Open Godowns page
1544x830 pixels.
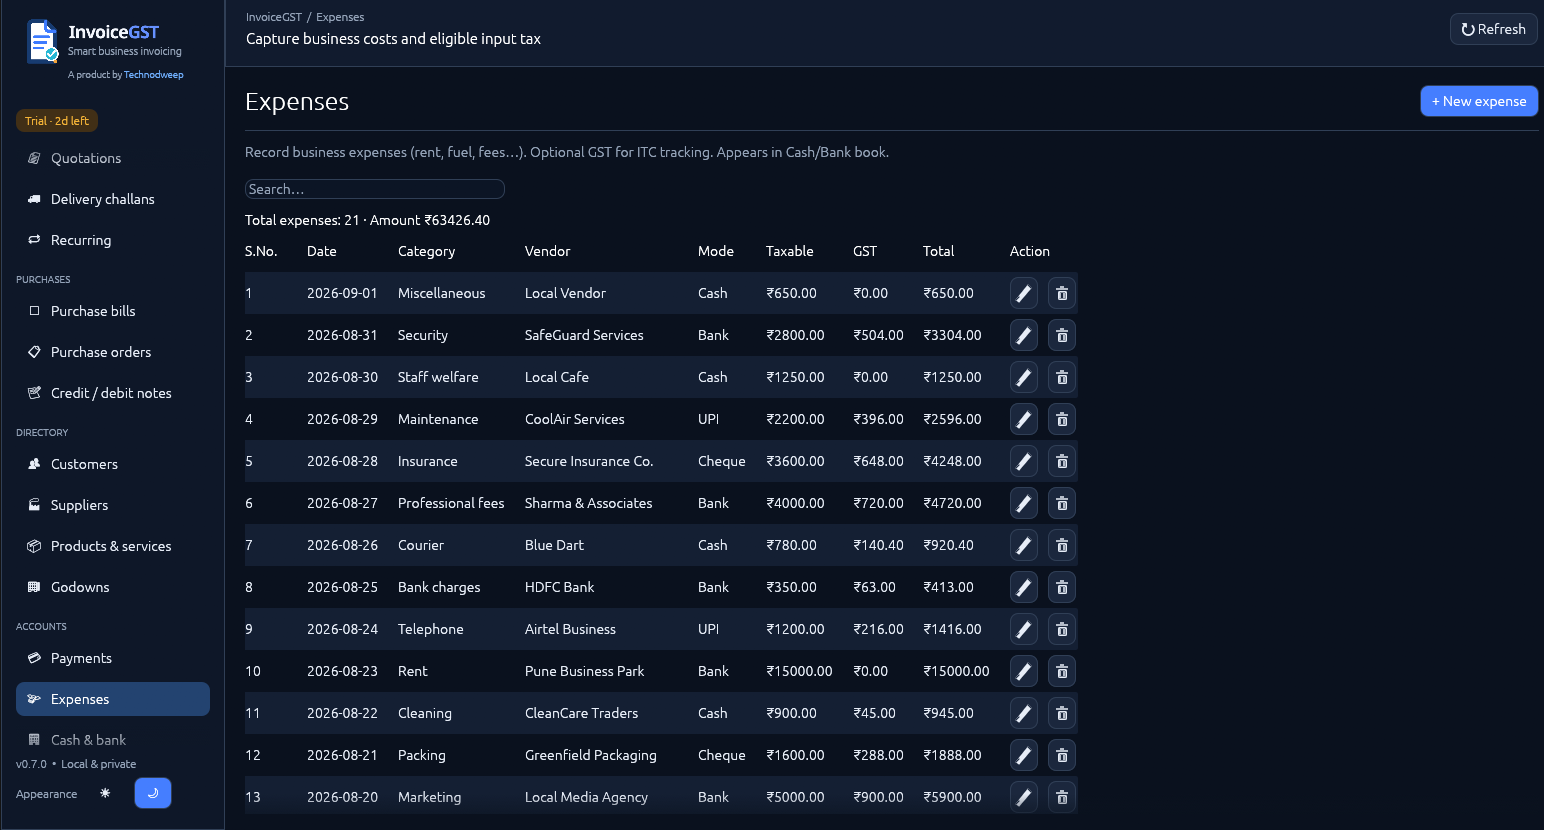click(x=113, y=587)
